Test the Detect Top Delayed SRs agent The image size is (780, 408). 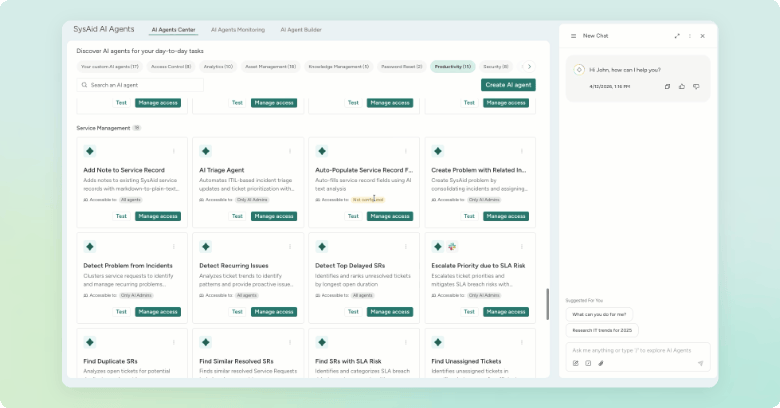pos(353,312)
